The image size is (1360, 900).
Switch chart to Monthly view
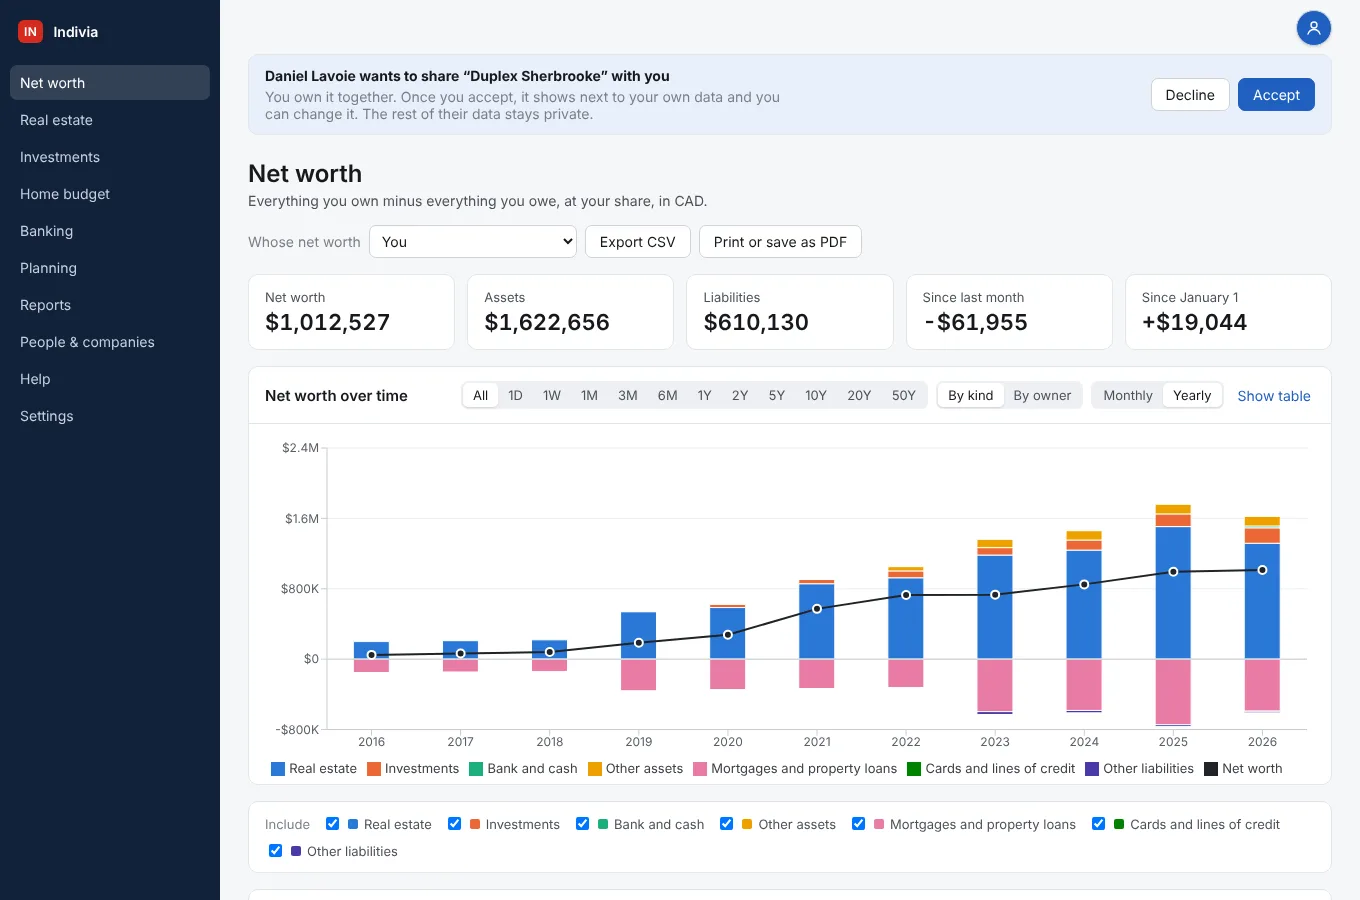coord(1128,396)
